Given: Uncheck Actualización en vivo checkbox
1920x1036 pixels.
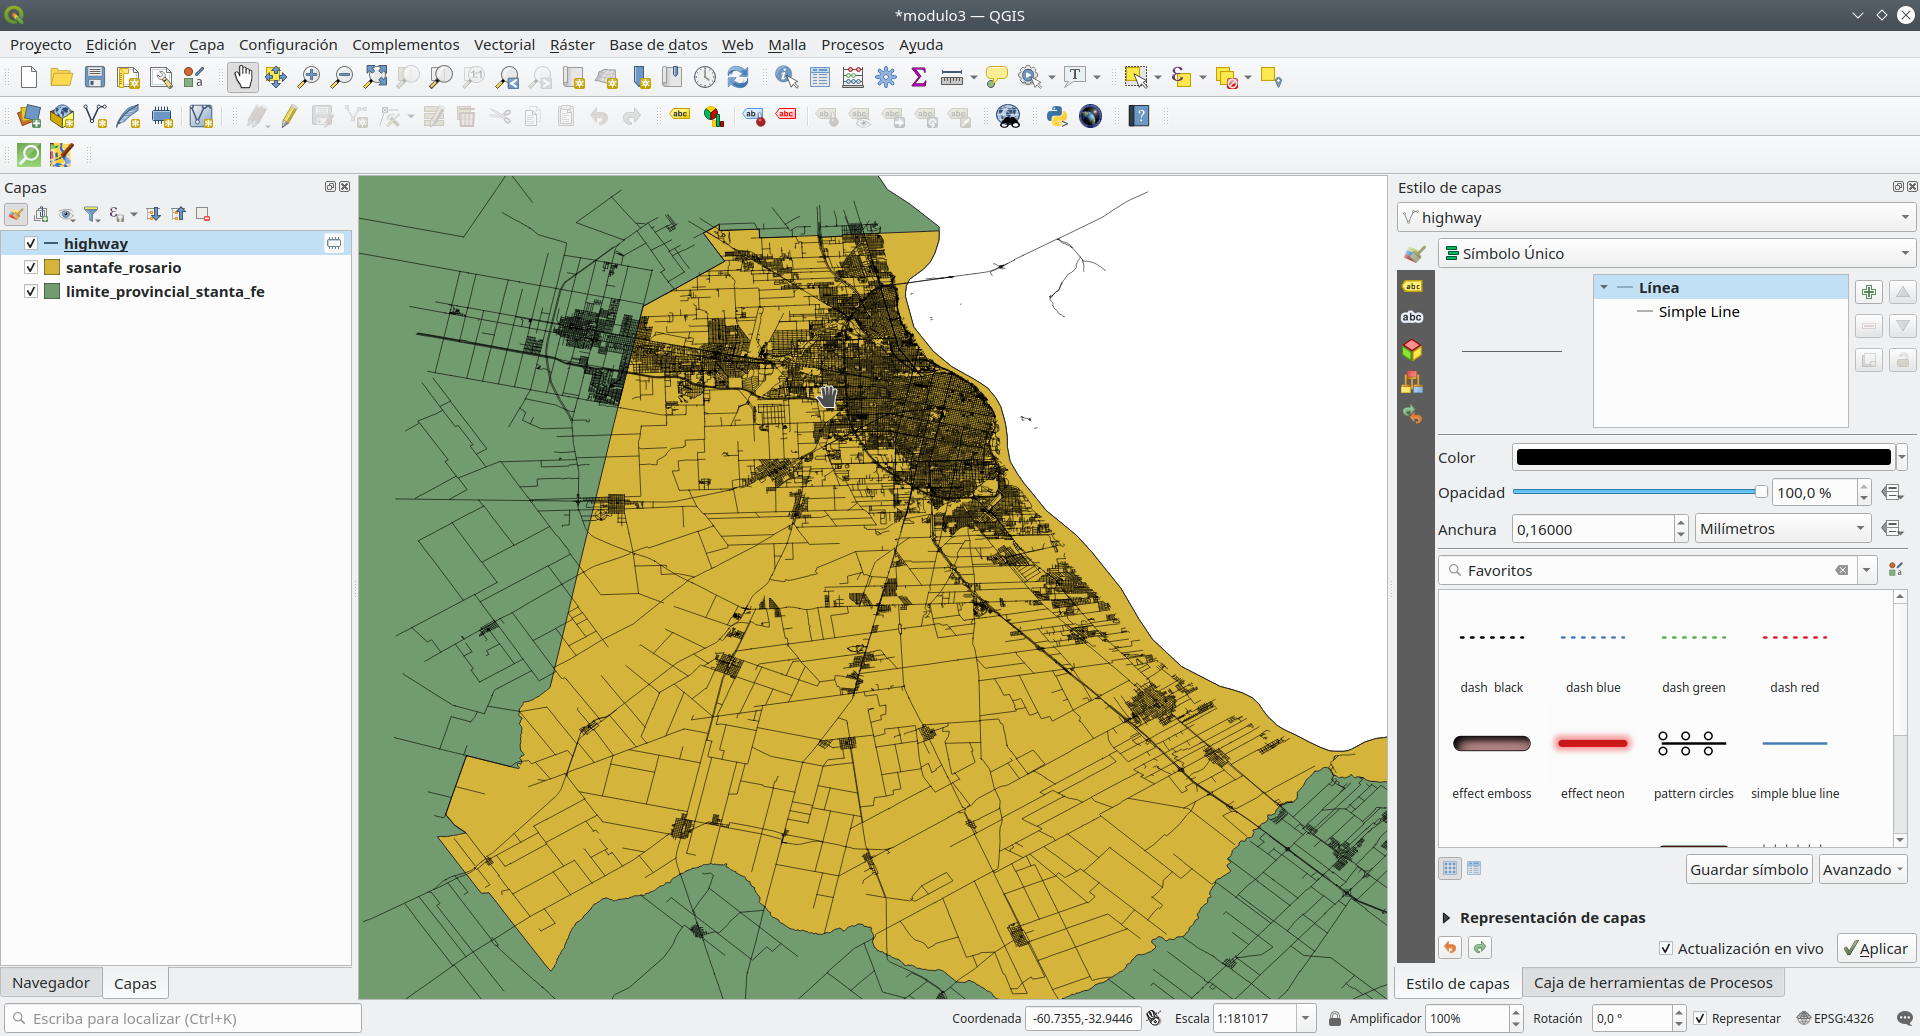Looking at the screenshot, I should 1666,948.
